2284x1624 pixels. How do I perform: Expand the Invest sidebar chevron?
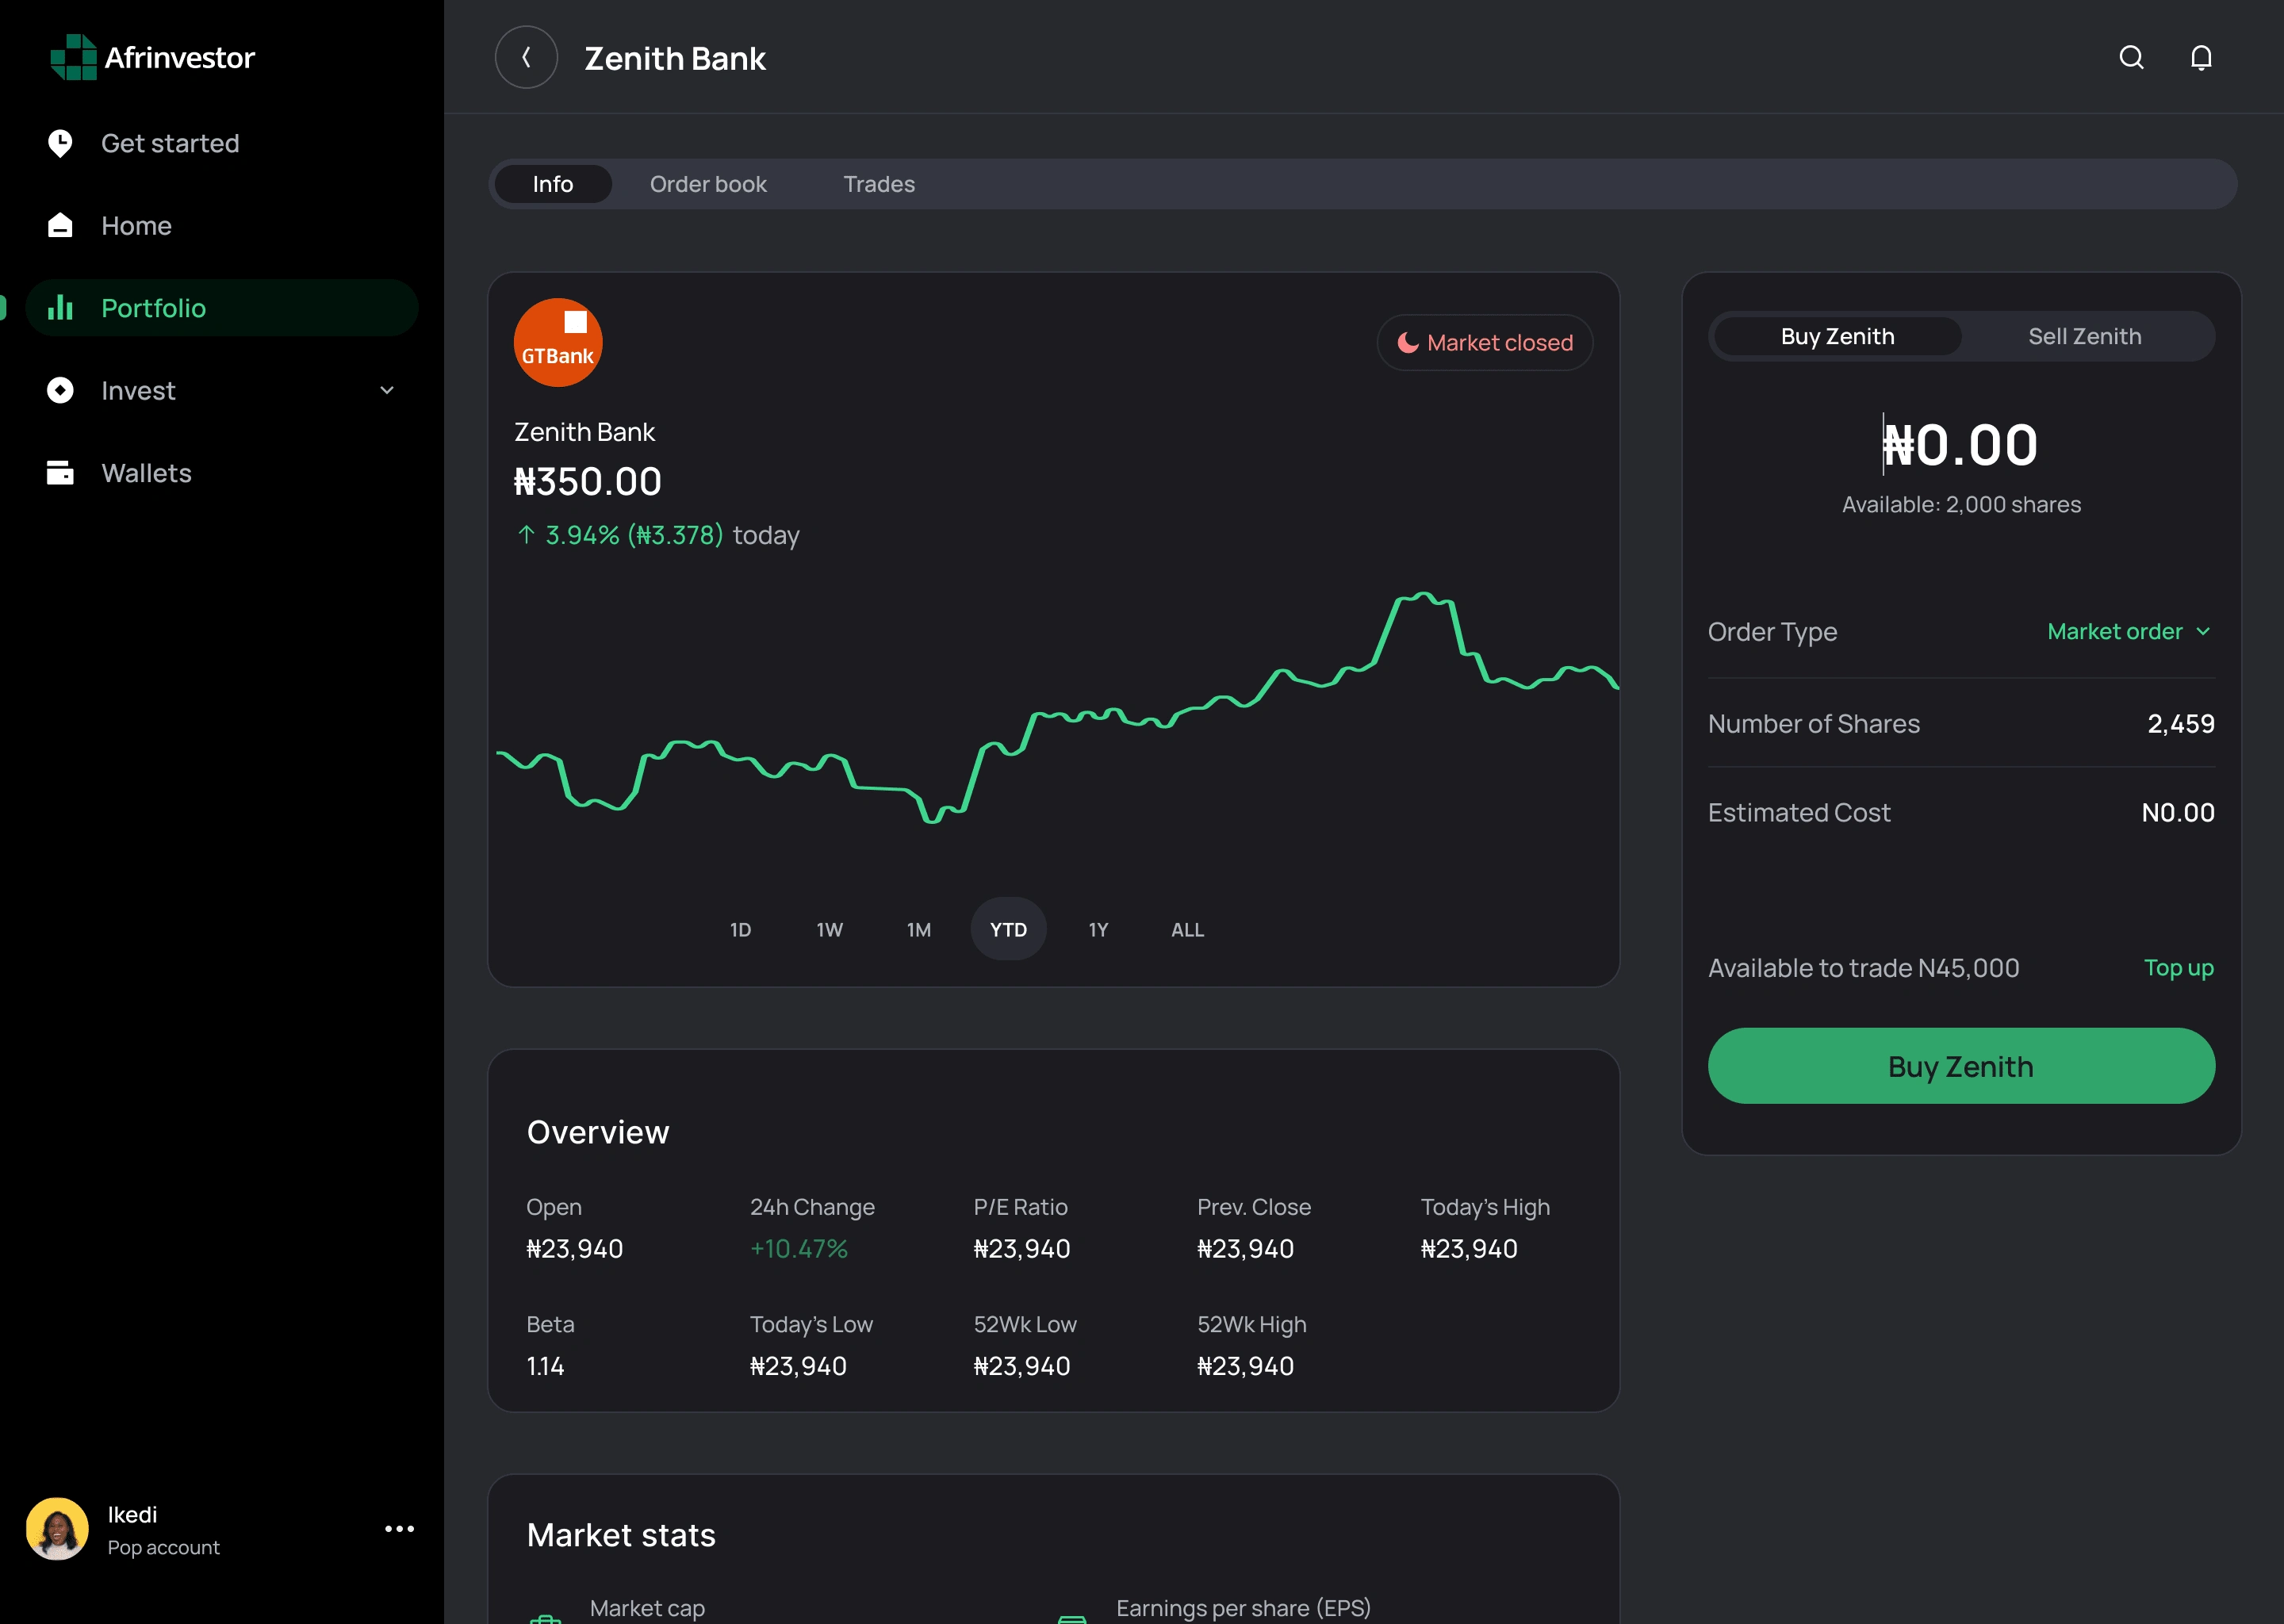387,391
